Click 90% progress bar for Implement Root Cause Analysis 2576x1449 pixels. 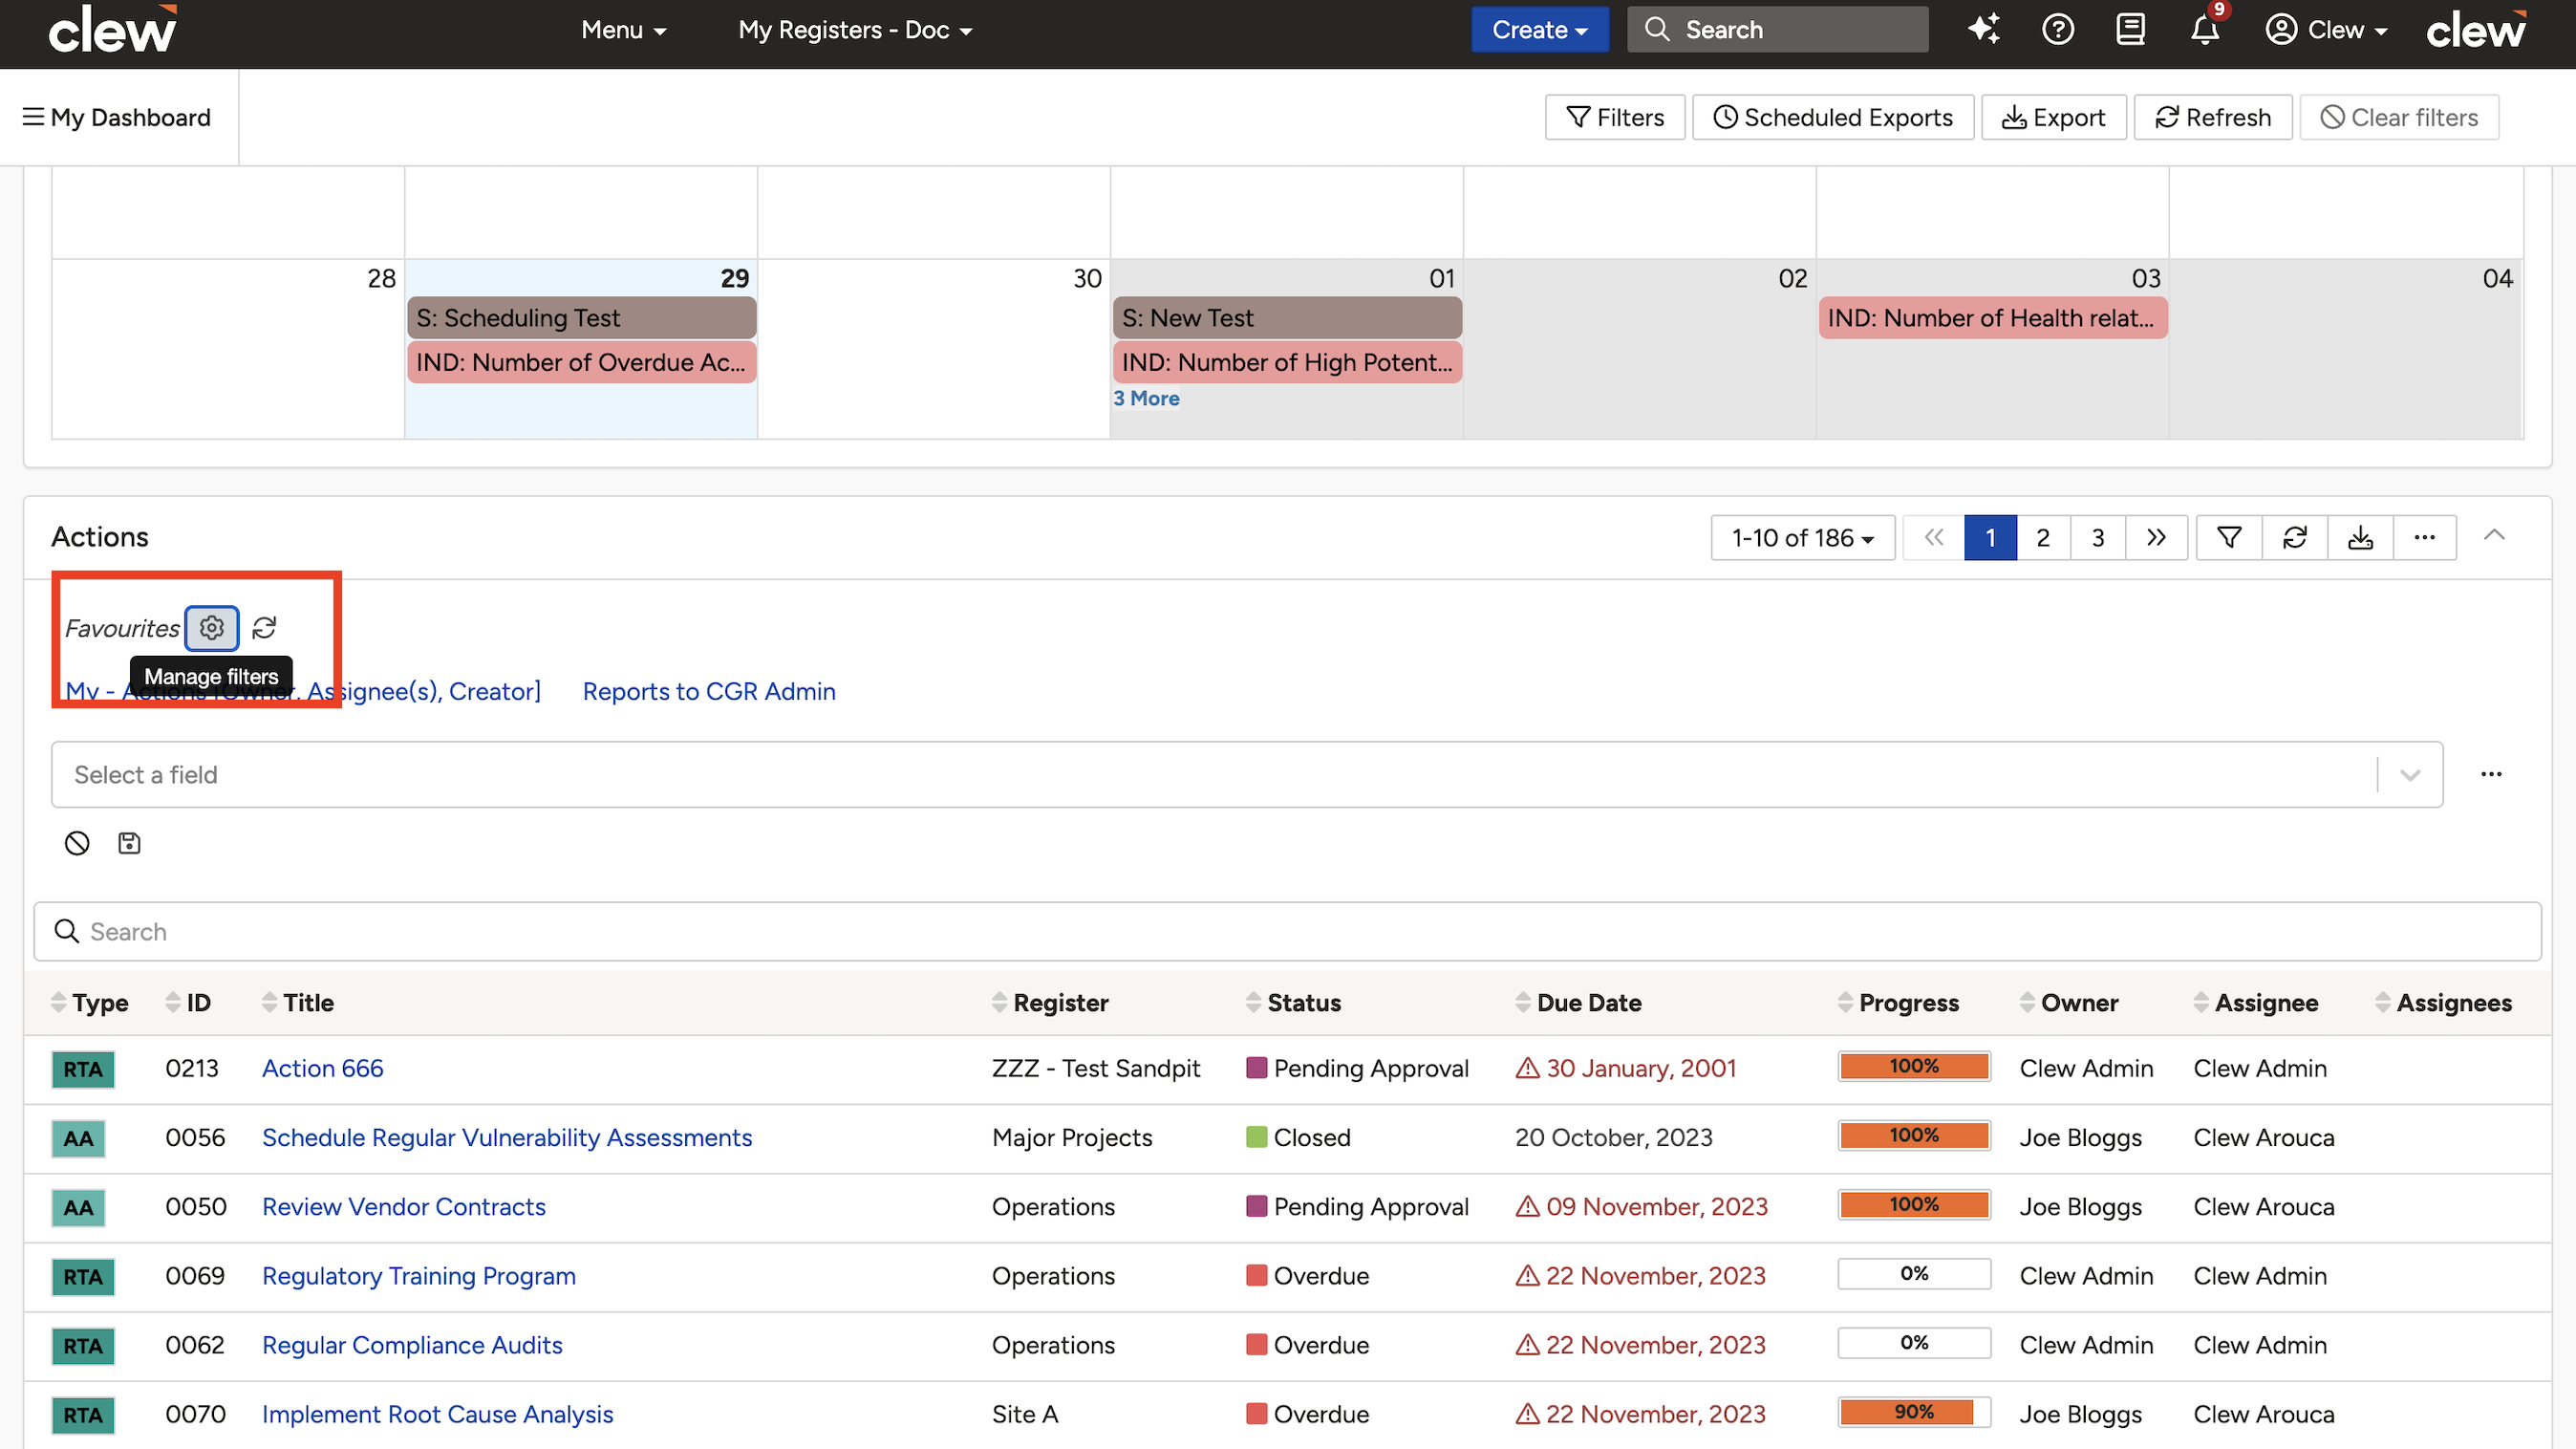(x=1914, y=1412)
